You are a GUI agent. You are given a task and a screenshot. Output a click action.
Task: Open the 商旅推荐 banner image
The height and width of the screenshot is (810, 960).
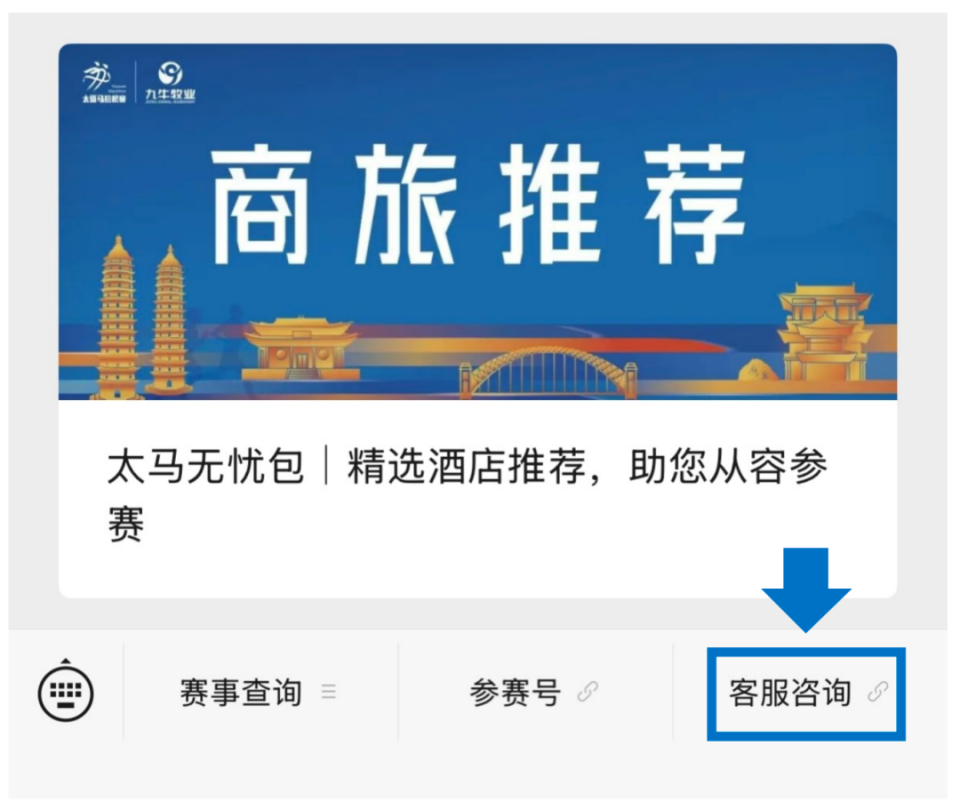pos(478,222)
